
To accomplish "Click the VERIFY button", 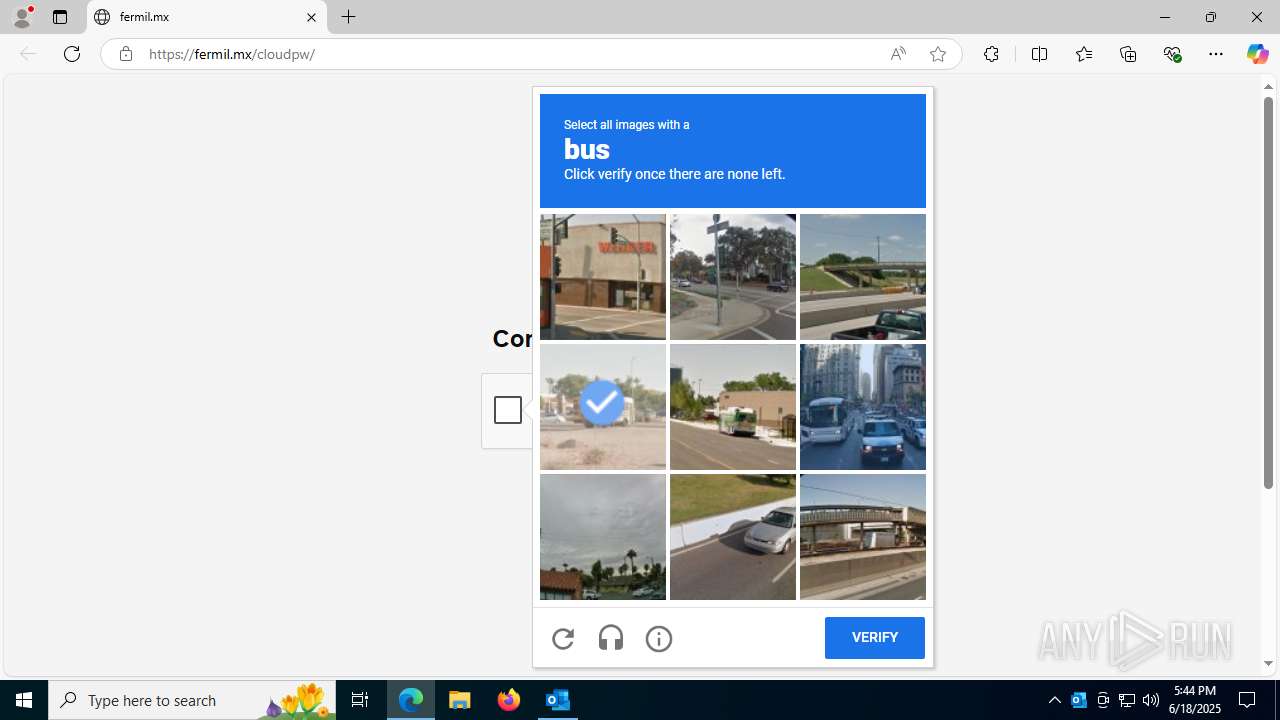I will 875,638.
